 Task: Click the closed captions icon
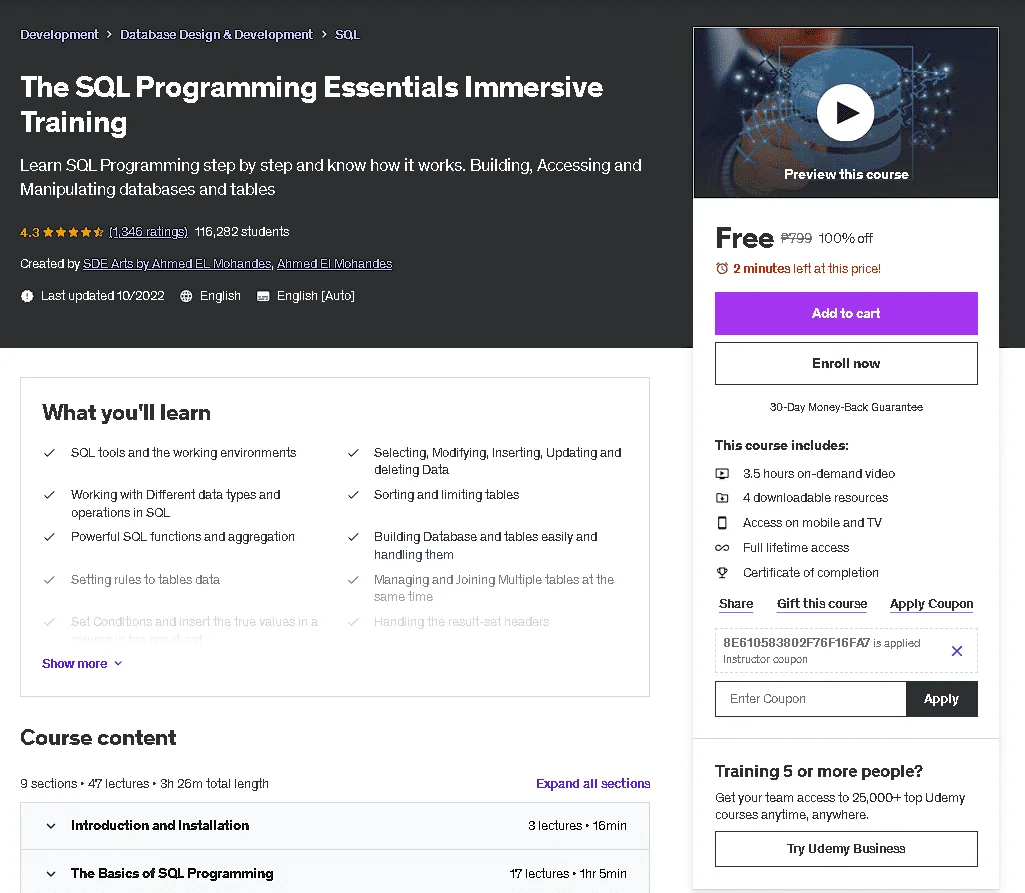click(263, 296)
